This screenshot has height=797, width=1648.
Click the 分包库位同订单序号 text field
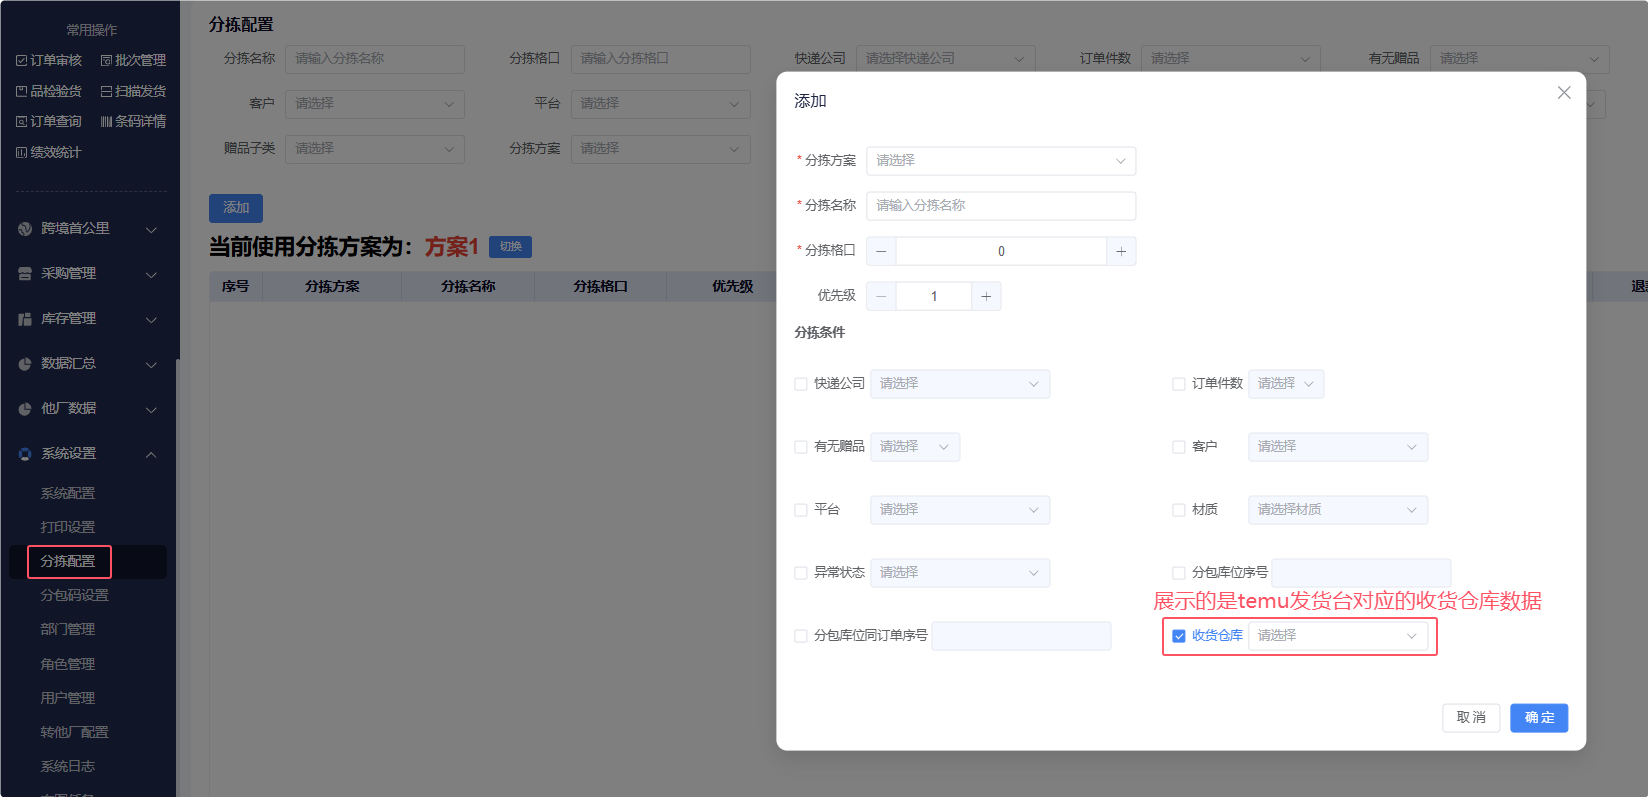[x=1021, y=636]
